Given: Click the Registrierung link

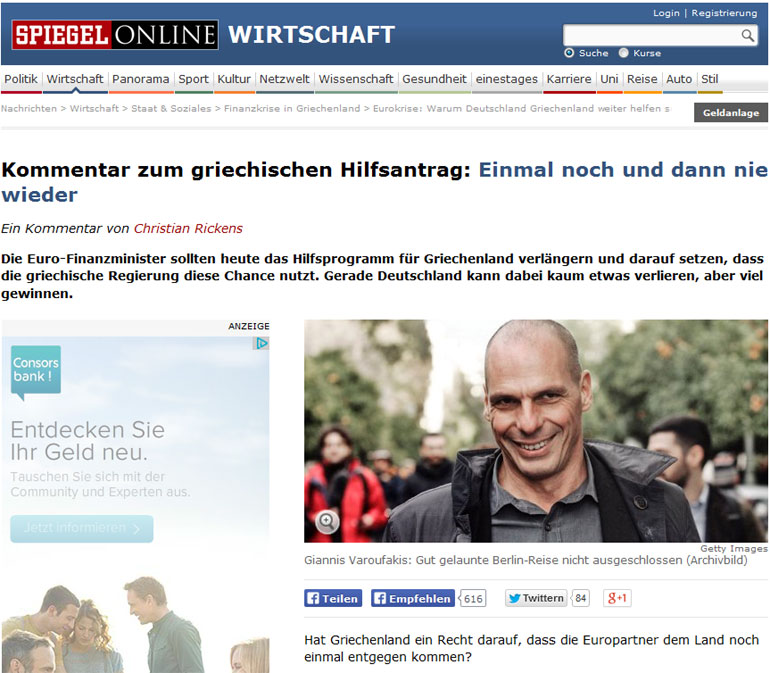Looking at the screenshot, I should pyautogui.click(x=724, y=13).
